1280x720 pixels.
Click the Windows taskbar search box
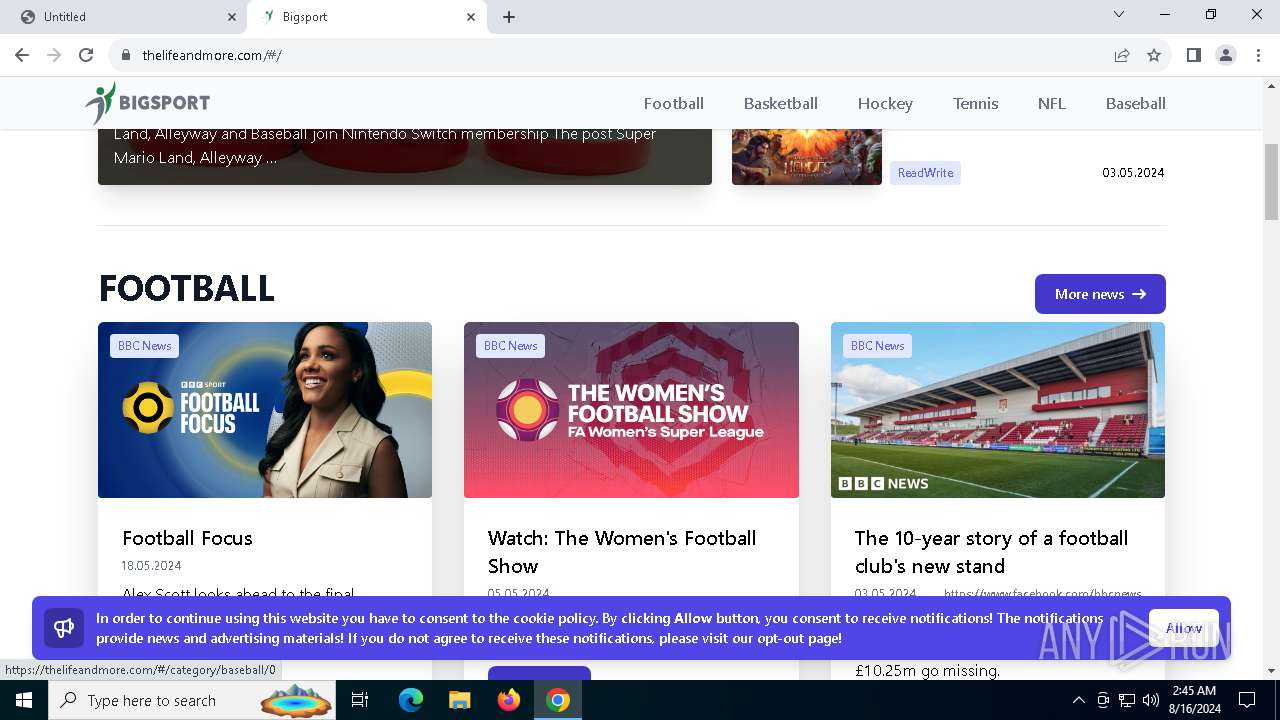point(192,700)
